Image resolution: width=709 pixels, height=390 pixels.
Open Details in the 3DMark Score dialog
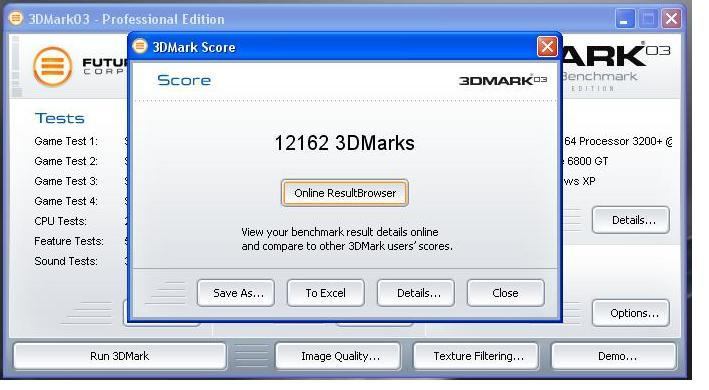pyautogui.click(x=416, y=293)
